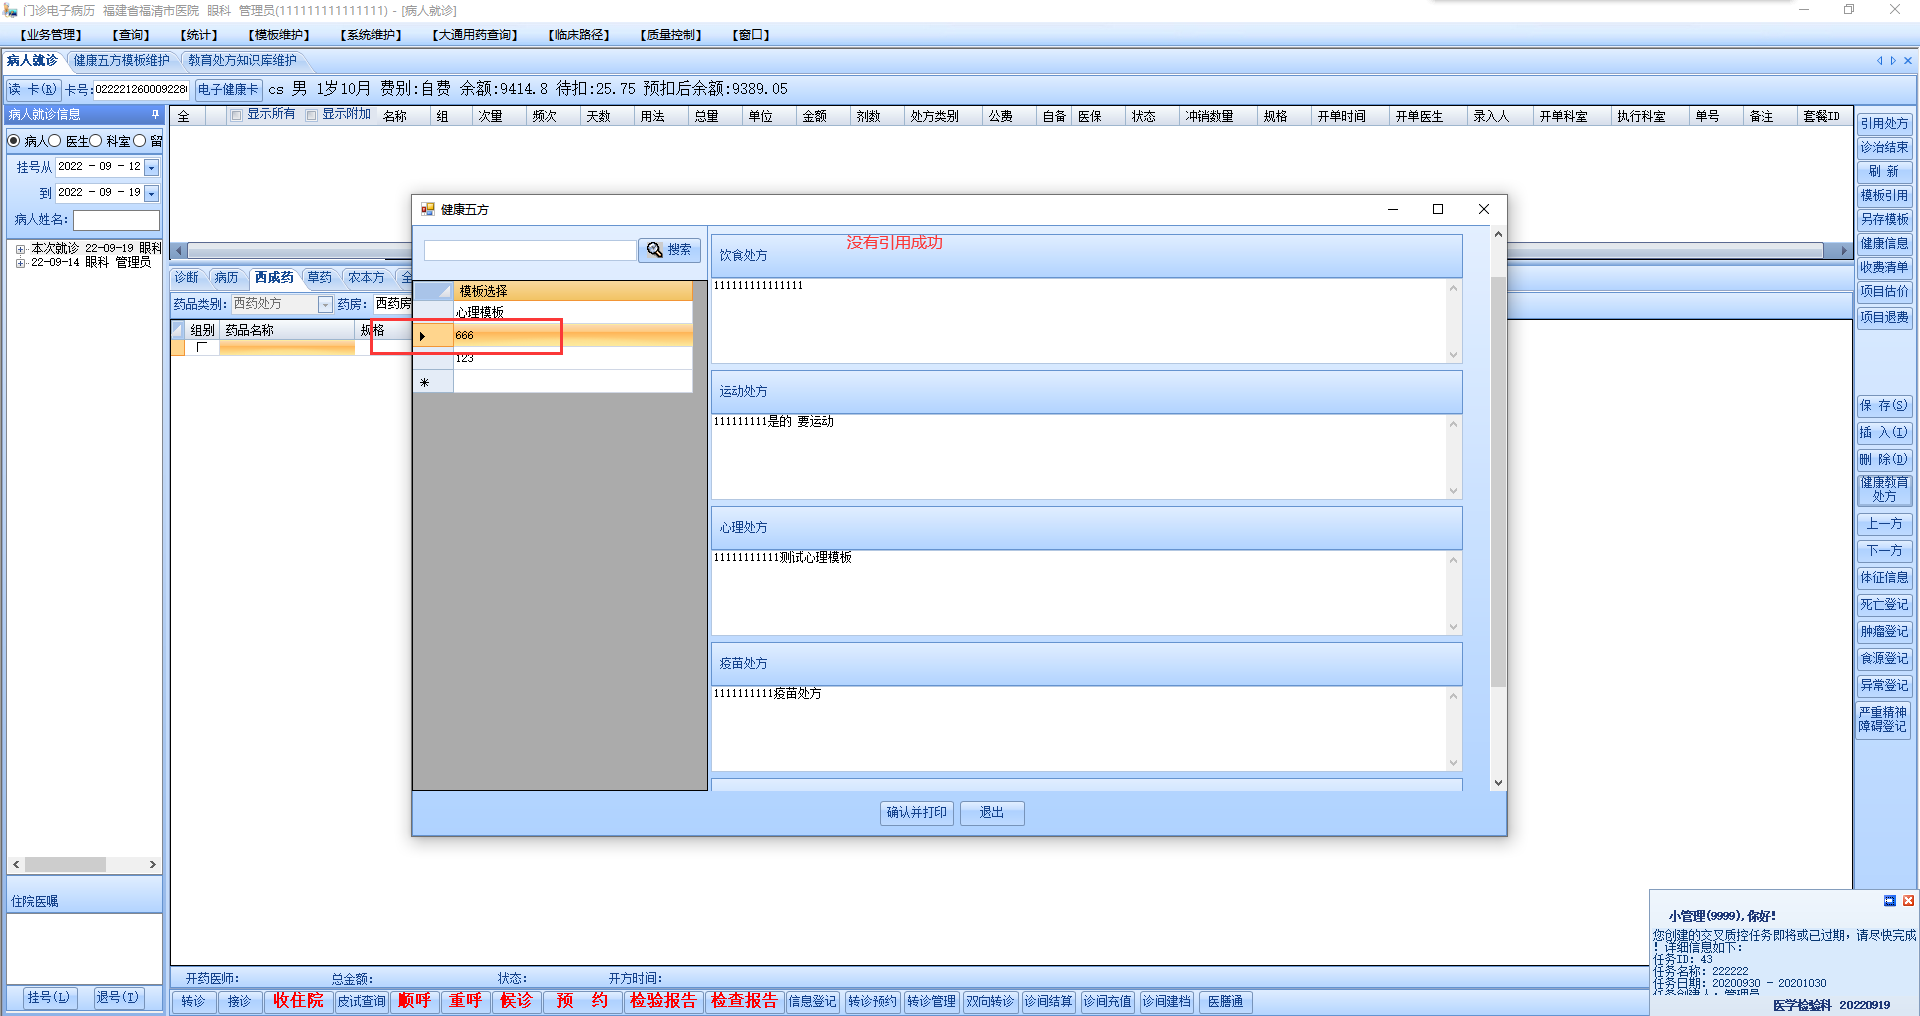Check the 显示所有 checkbox

click(x=236, y=115)
